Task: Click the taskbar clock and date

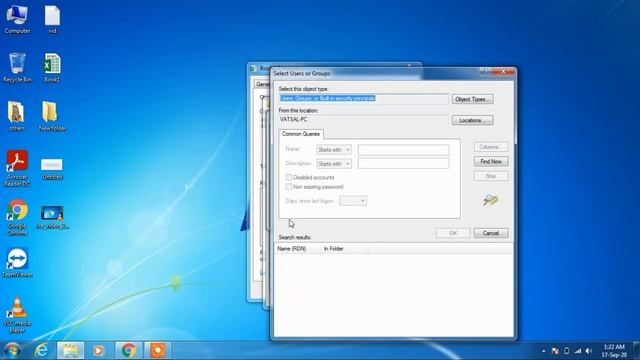Action: pos(614,351)
